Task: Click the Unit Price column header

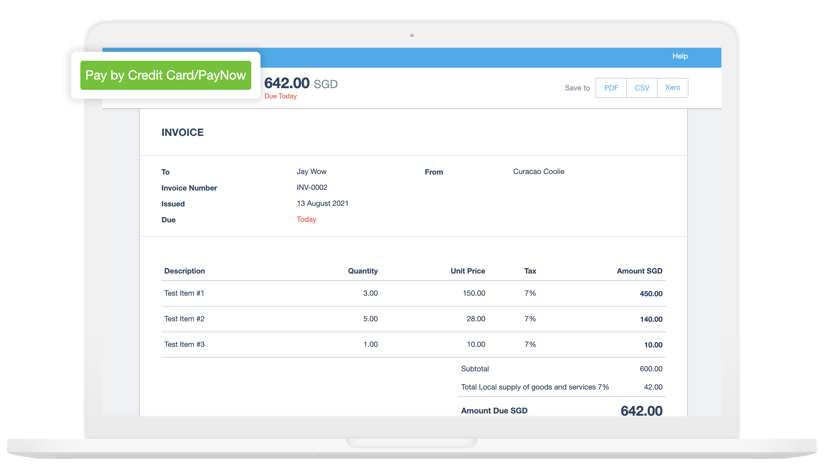Action: 468,271
